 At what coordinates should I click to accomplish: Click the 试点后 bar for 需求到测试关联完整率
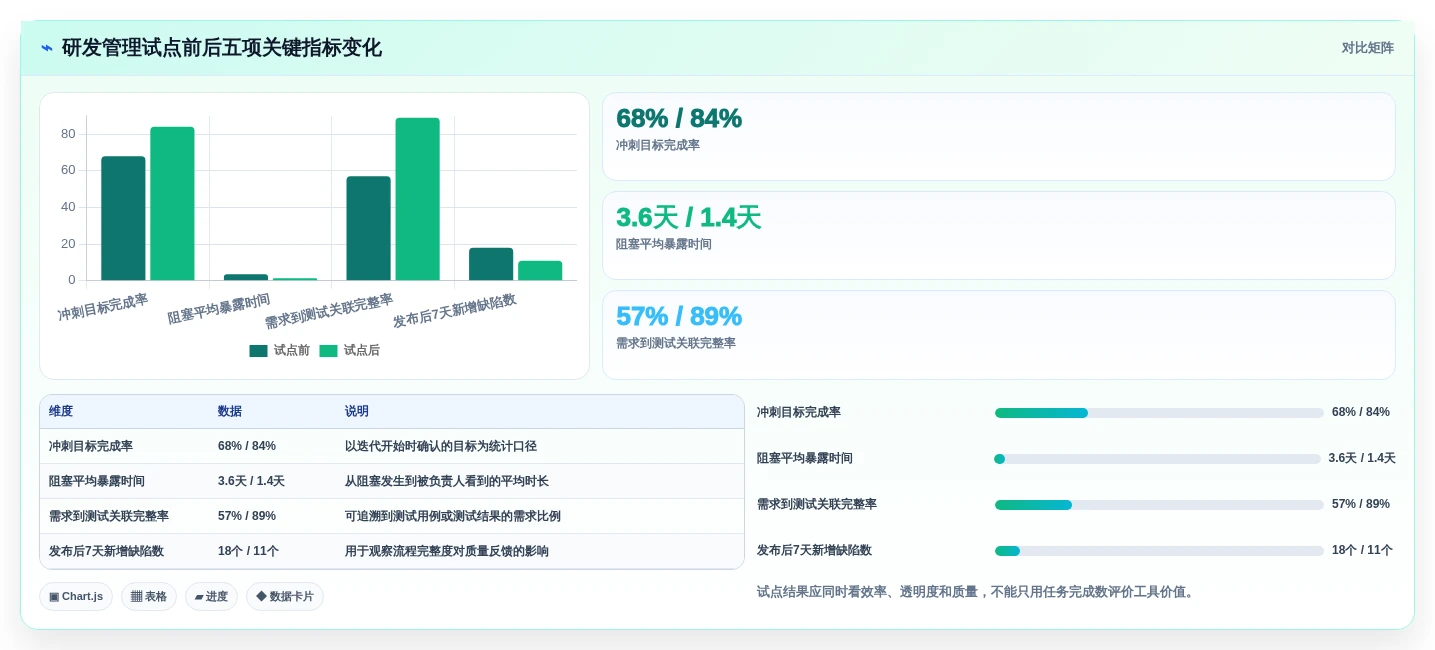pyautogui.click(x=417, y=199)
